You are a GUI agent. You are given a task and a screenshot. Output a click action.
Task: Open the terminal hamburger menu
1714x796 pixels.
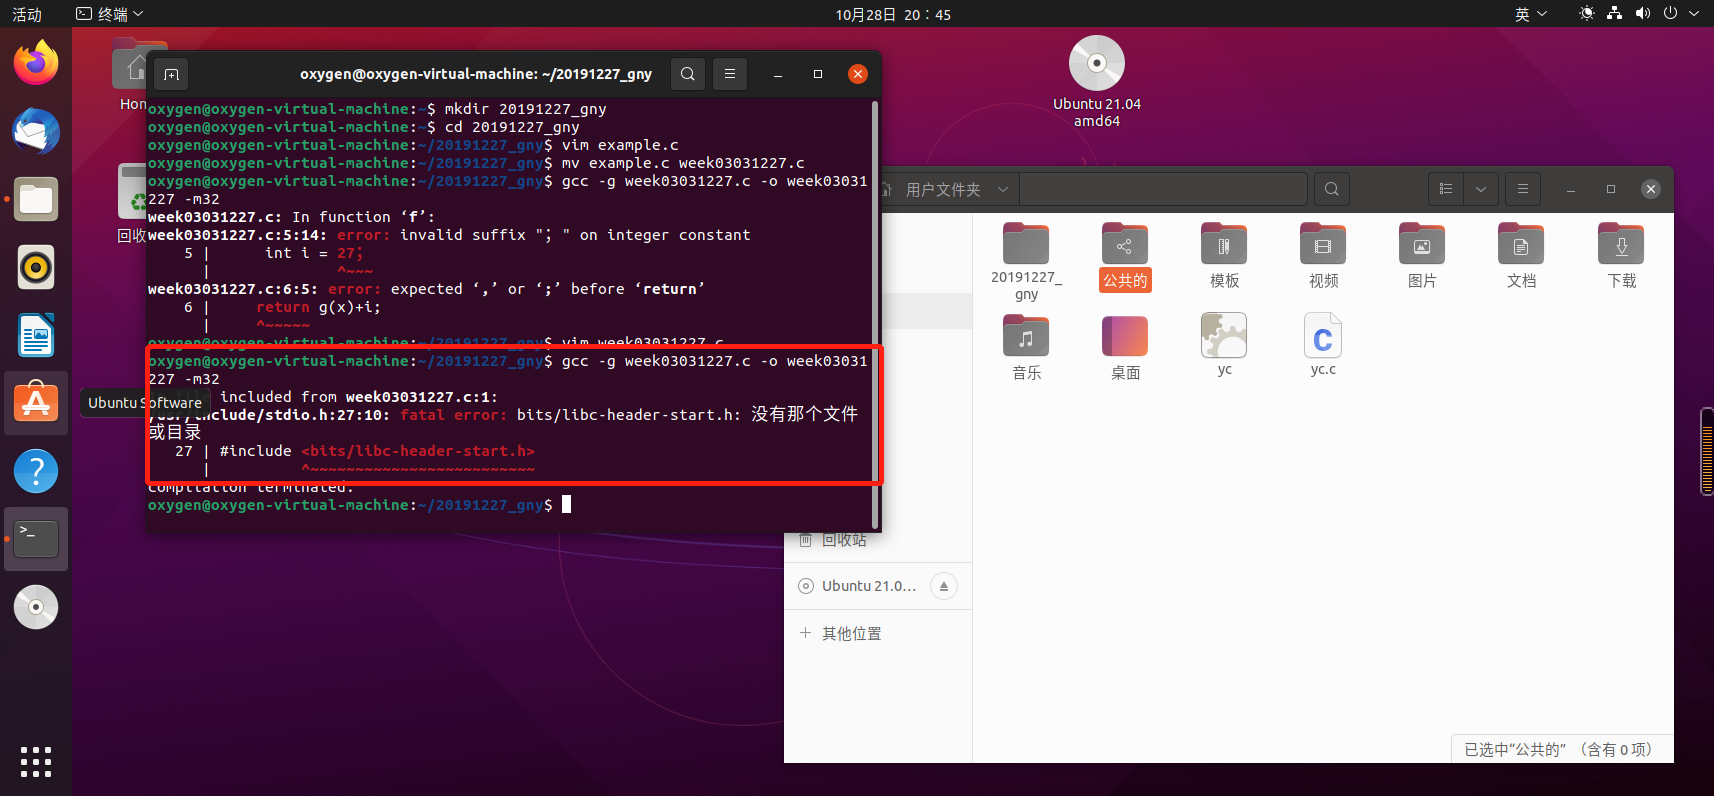point(730,74)
